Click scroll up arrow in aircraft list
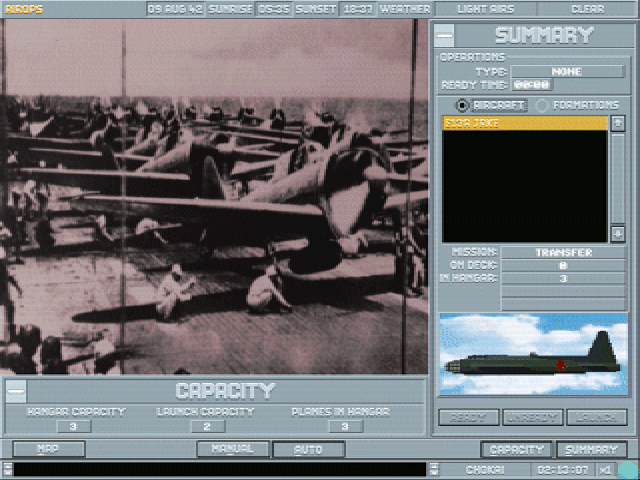Viewport: 640px width, 480px height. pyautogui.click(x=617, y=123)
